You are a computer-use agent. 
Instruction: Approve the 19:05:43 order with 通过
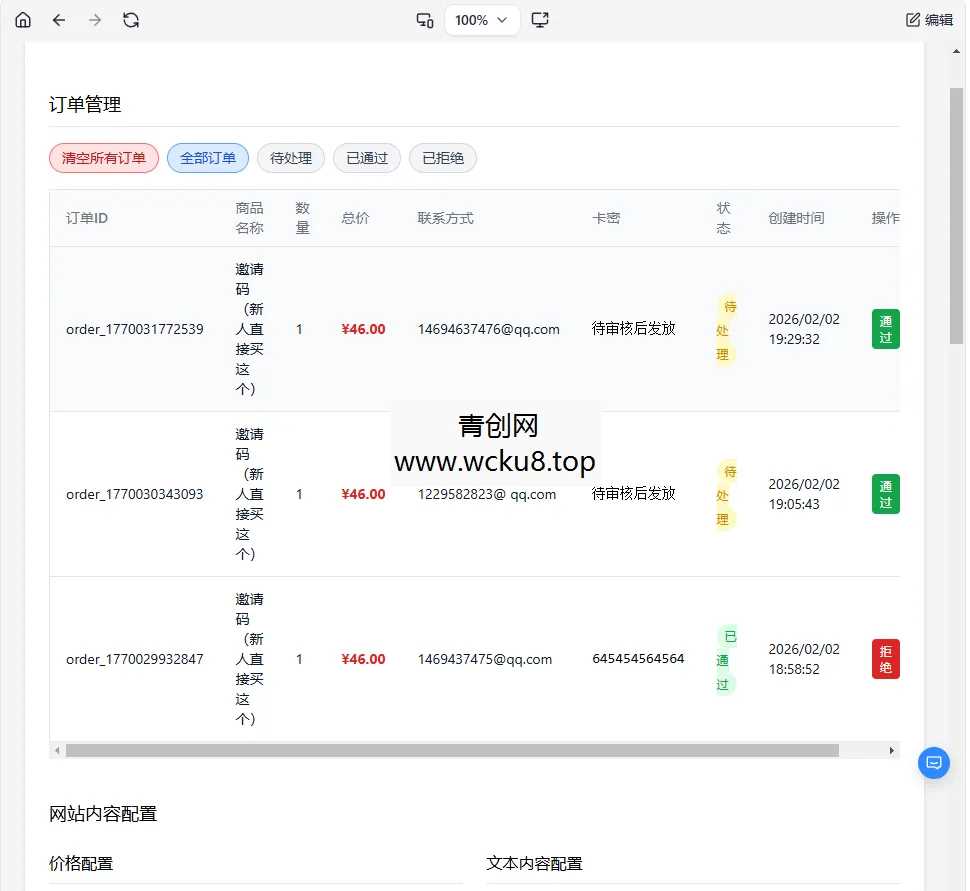(x=884, y=493)
